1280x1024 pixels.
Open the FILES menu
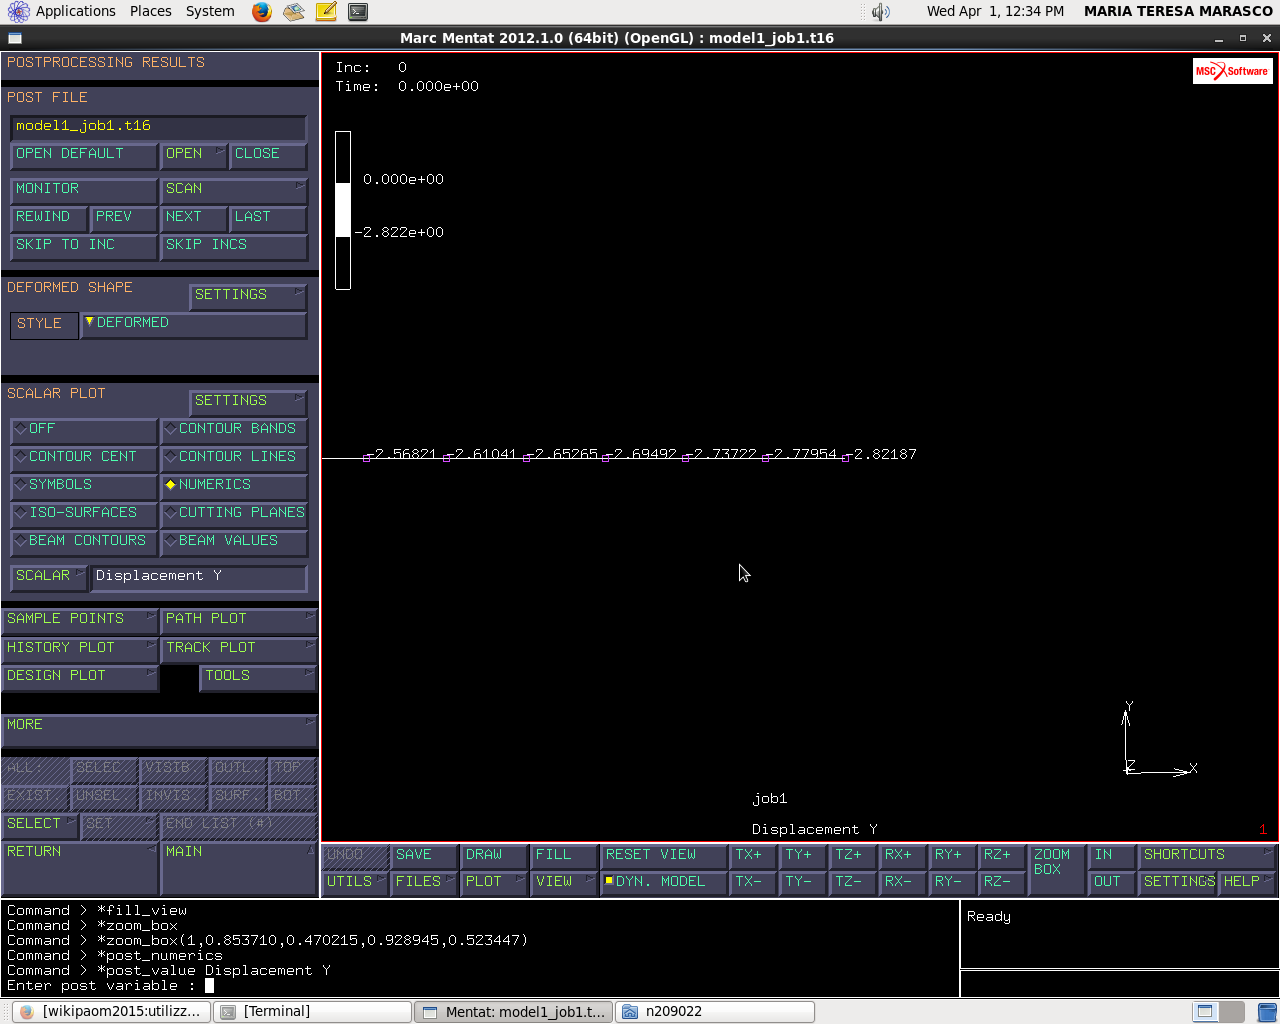pos(424,883)
